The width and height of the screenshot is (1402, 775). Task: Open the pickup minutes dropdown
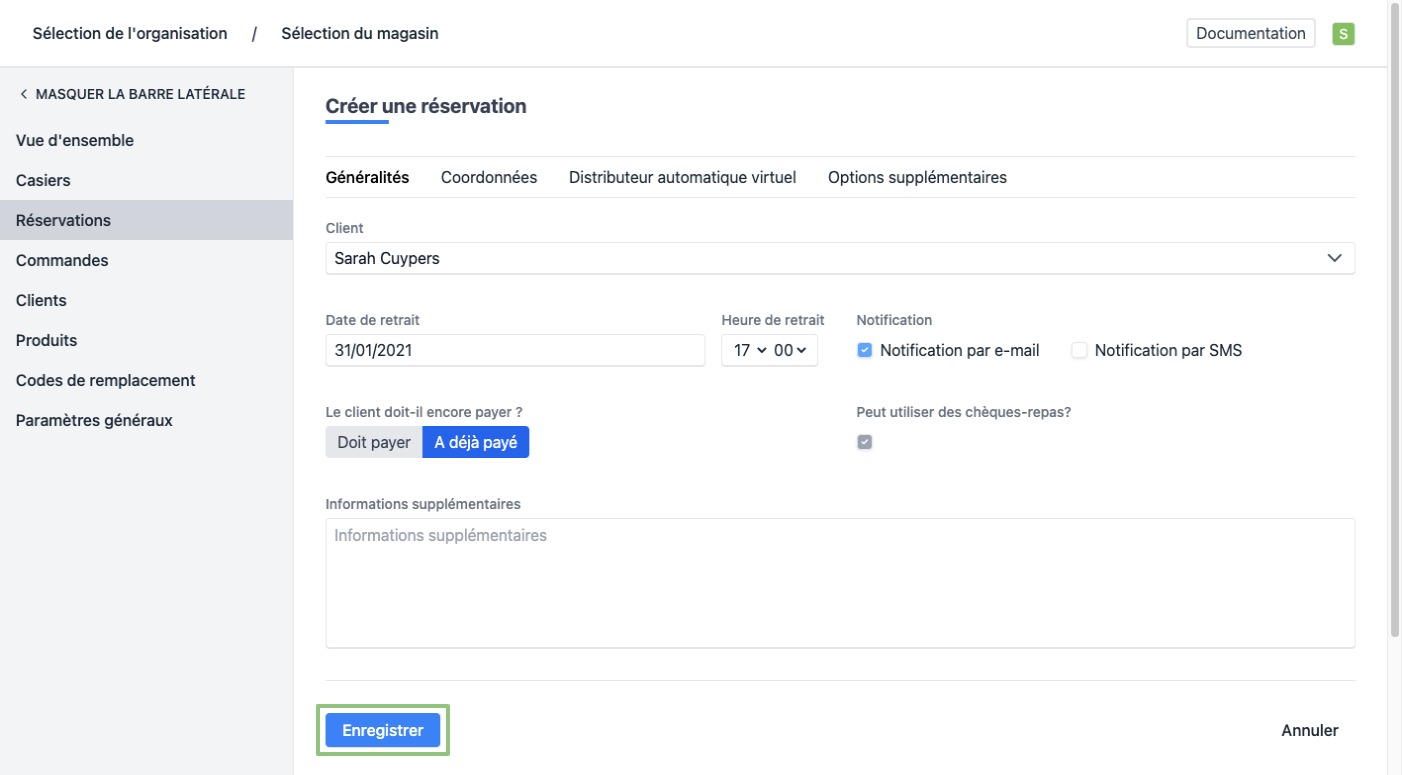791,350
